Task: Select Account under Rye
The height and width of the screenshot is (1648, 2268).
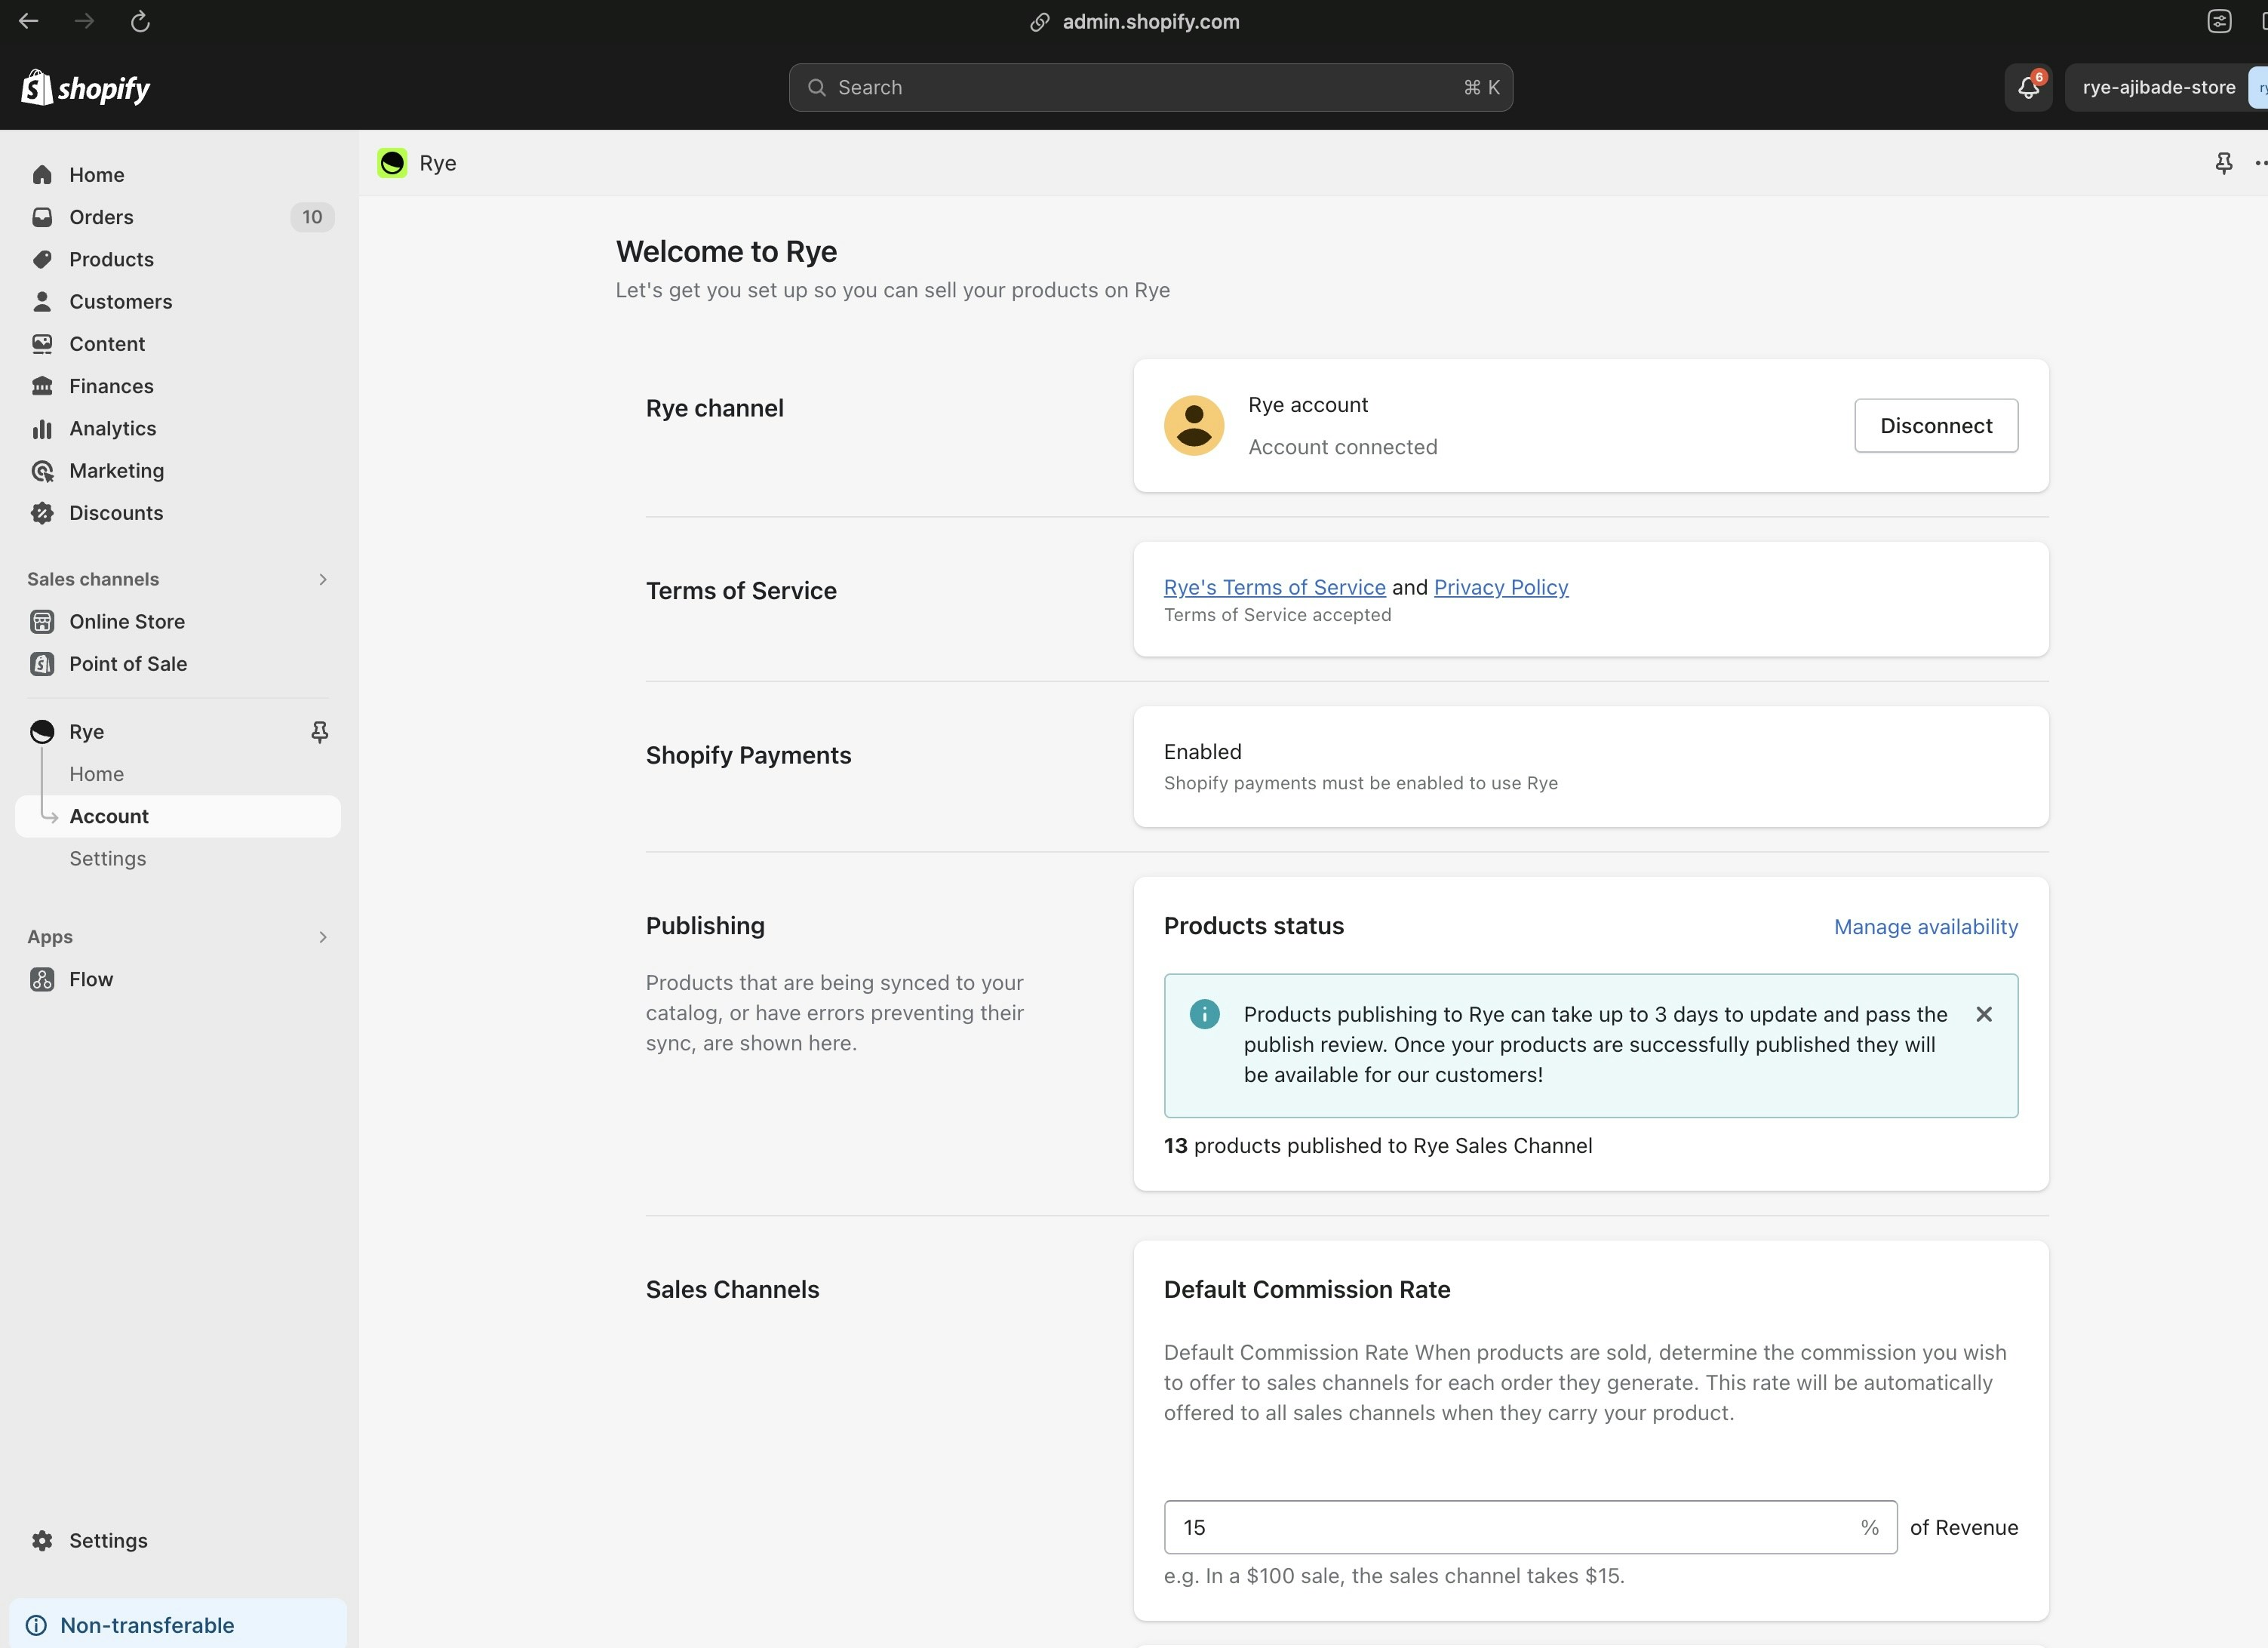Action: [x=178, y=816]
